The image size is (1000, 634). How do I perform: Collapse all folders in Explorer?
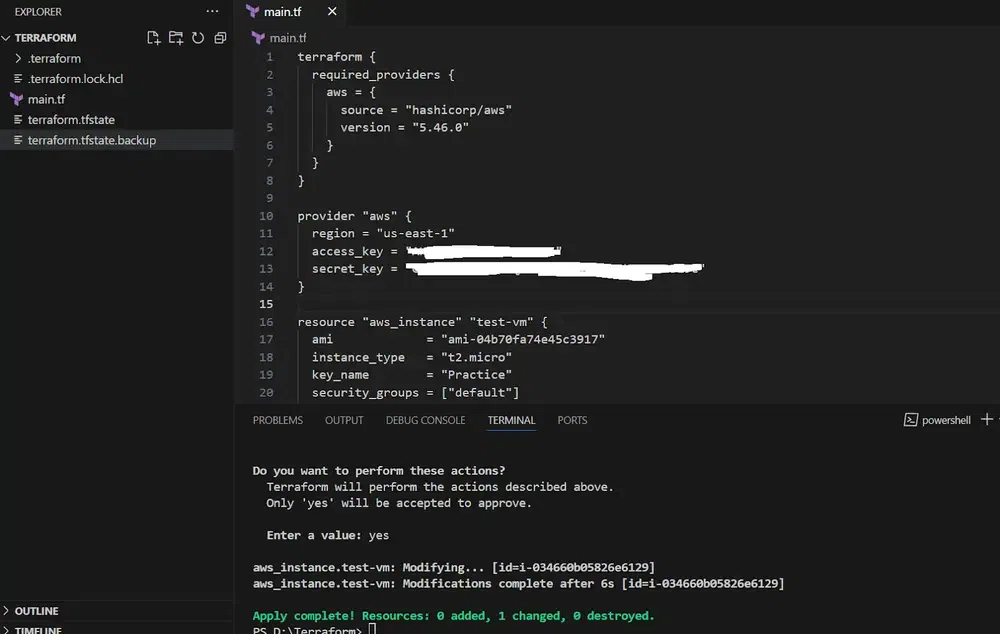click(x=220, y=38)
